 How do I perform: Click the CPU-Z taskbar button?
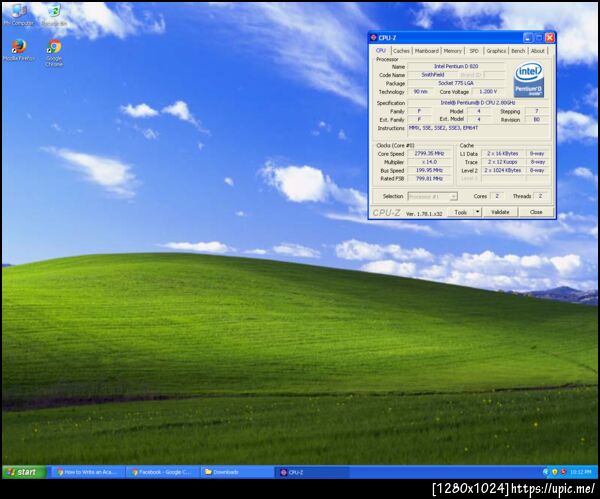coord(312,472)
